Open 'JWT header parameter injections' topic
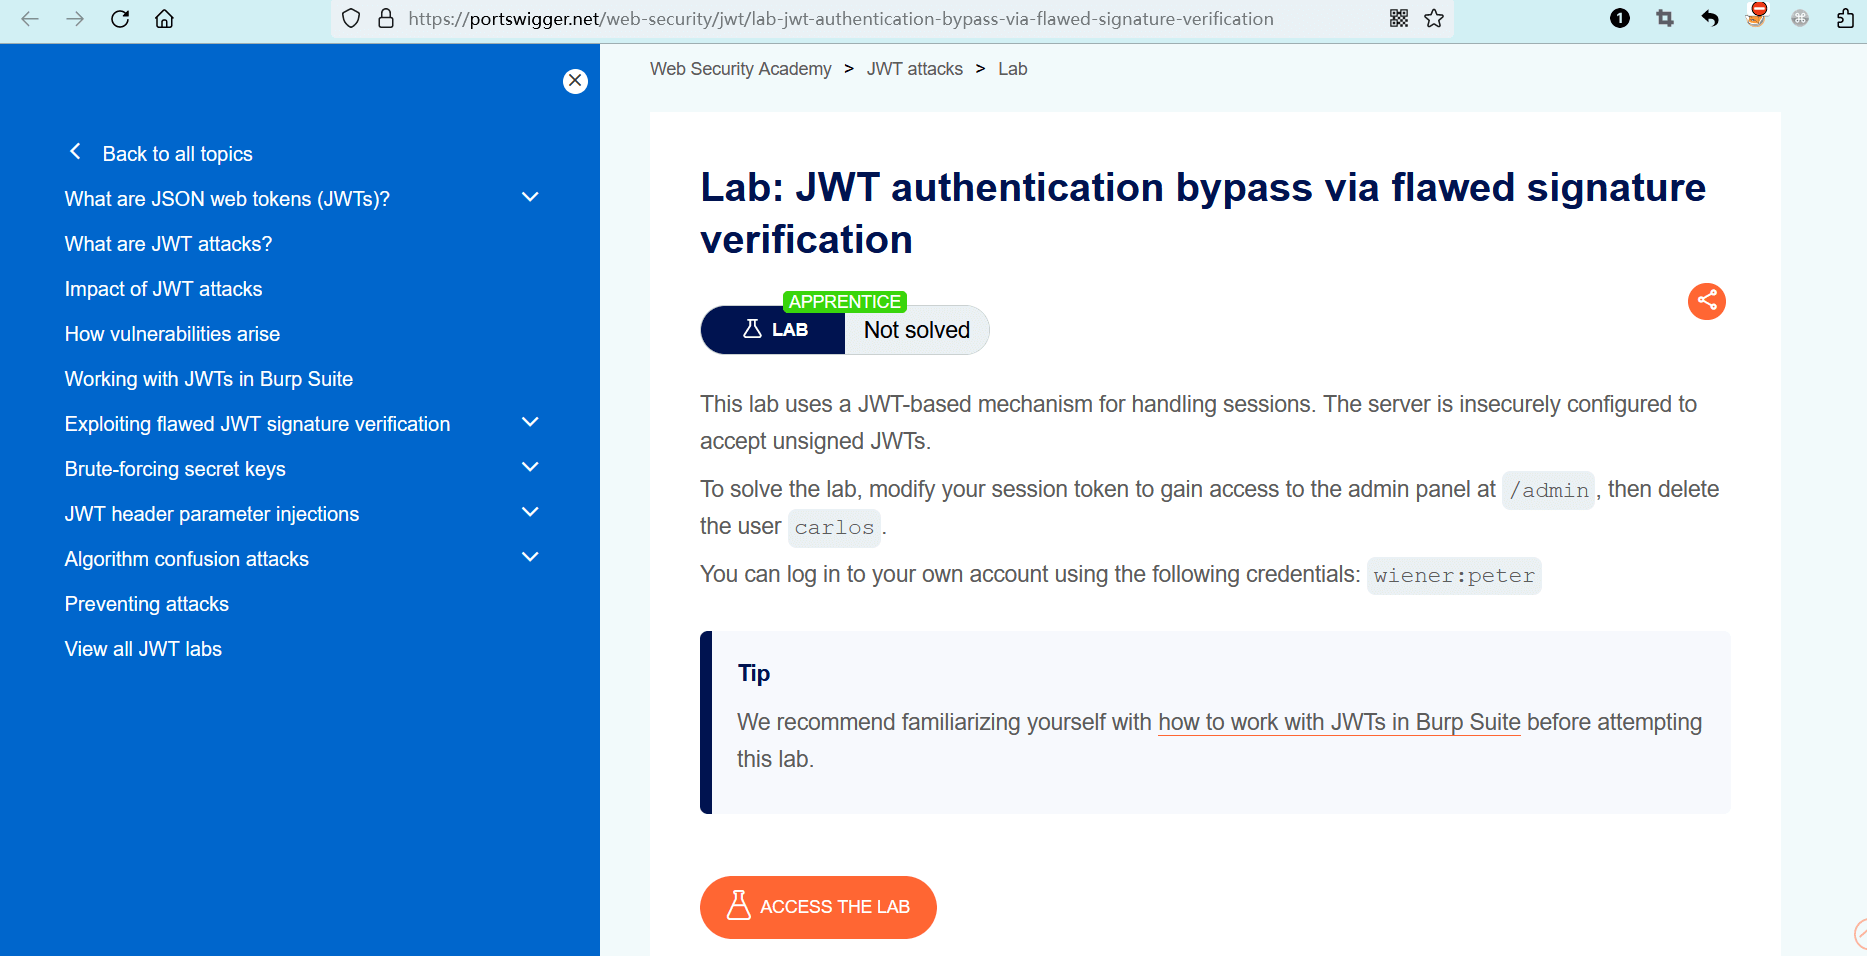 tap(211, 514)
